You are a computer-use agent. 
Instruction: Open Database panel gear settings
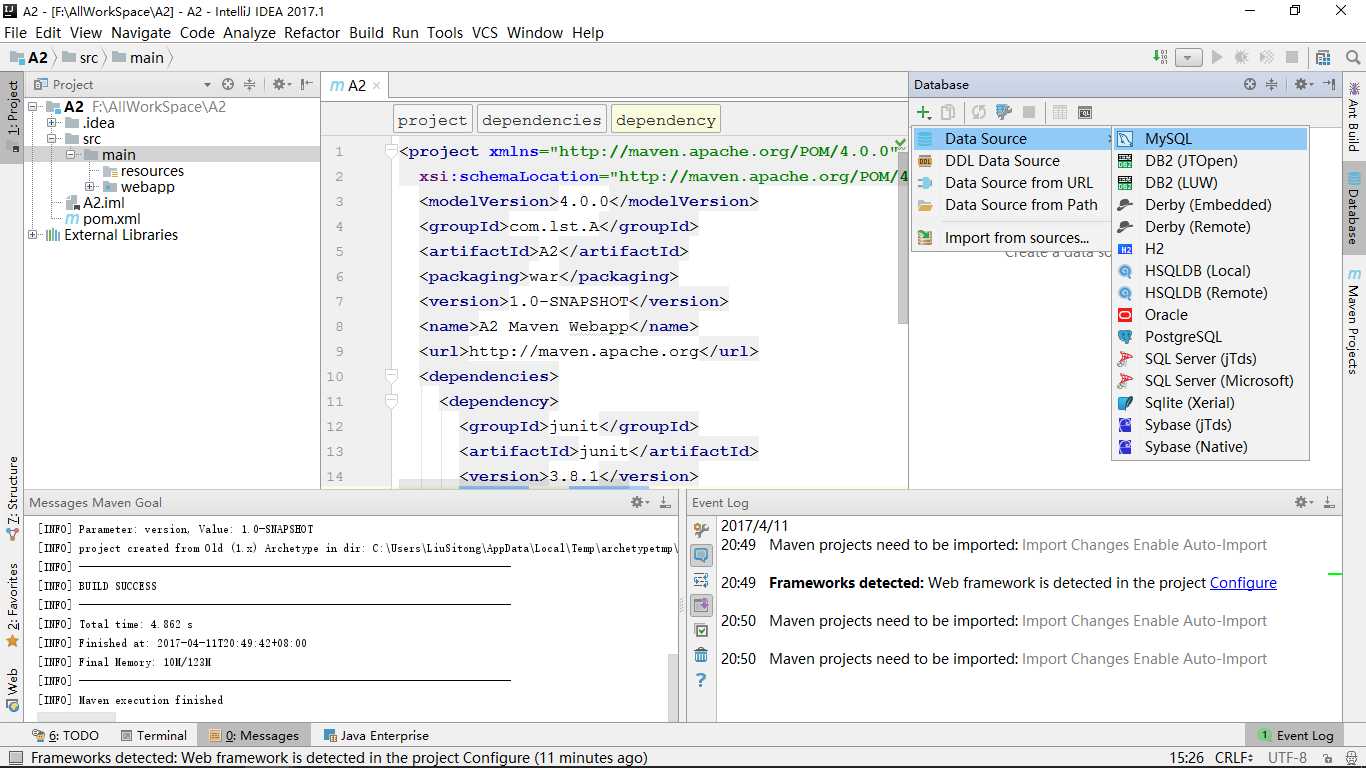coord(1302,85)
